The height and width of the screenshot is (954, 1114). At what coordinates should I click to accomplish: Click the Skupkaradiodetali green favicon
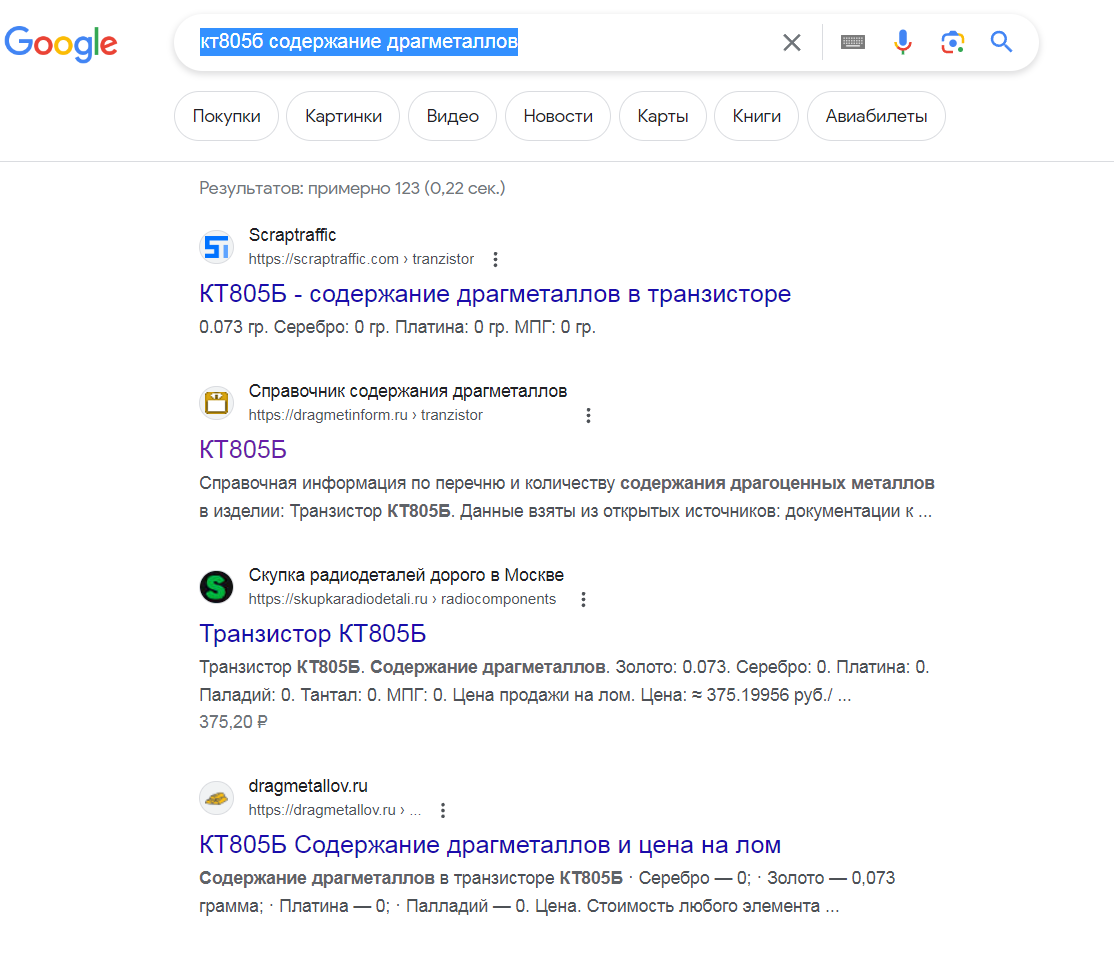(216, 587)
